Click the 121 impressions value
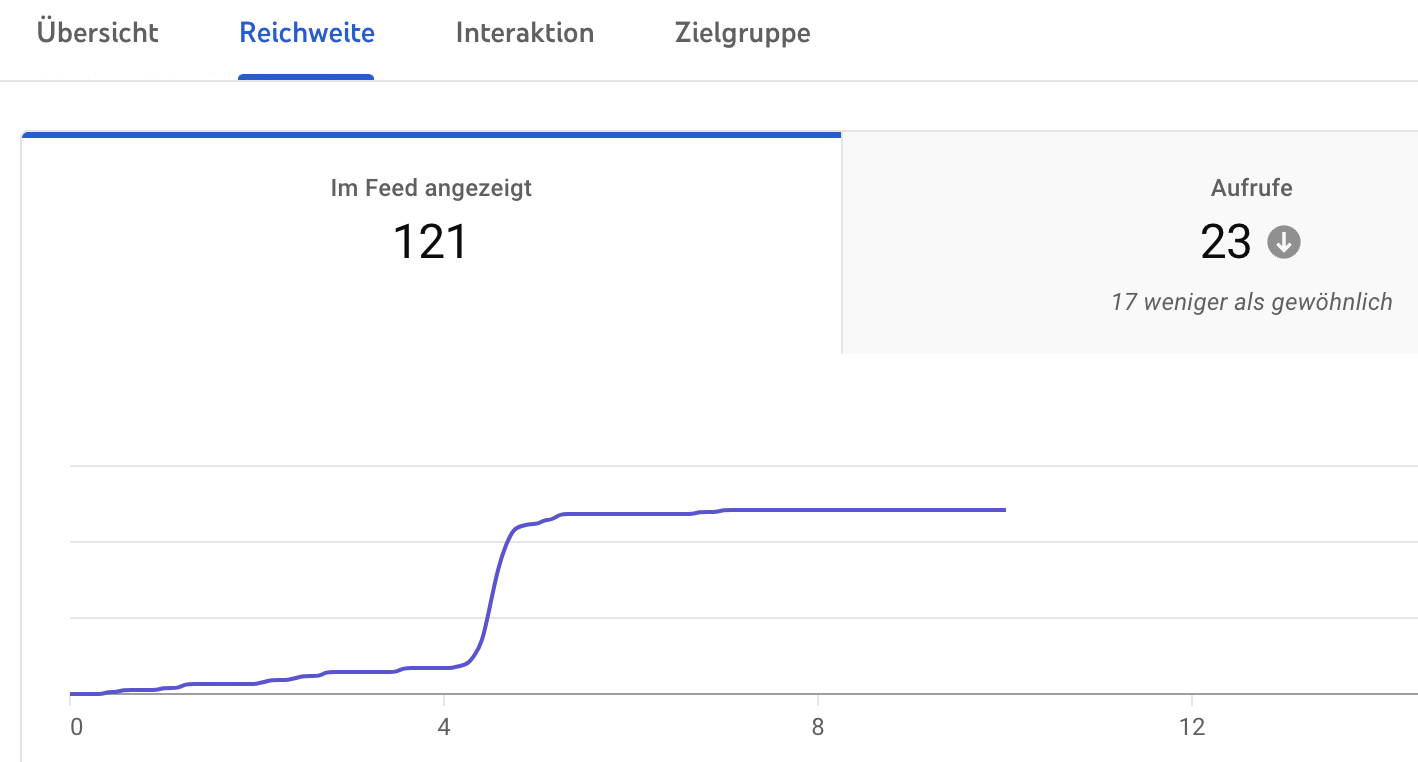Image resolution: width=1418 pixels, height=762 pixels. 430,242
